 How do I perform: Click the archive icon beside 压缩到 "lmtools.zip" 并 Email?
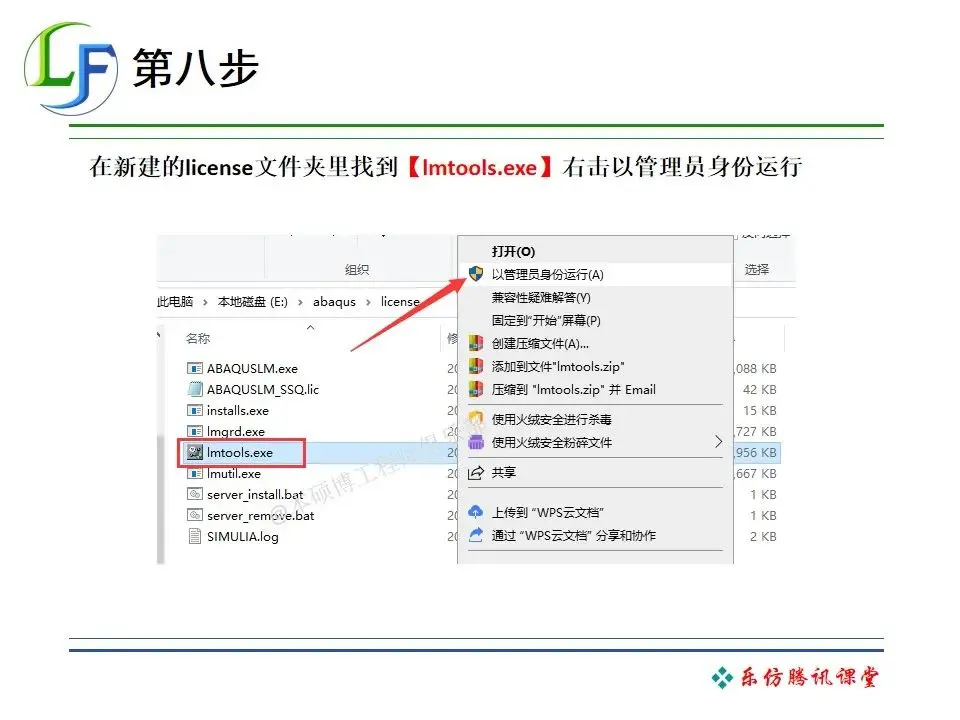476,389
